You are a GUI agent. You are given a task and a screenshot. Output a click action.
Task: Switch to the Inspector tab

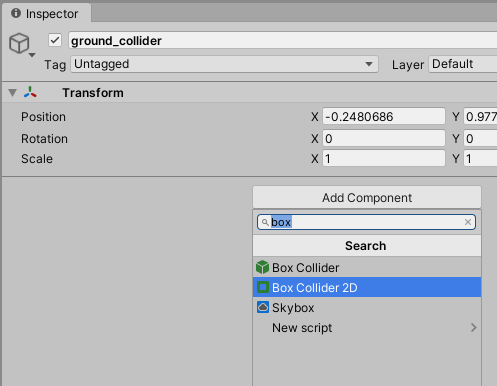click(x=46, y=14)
